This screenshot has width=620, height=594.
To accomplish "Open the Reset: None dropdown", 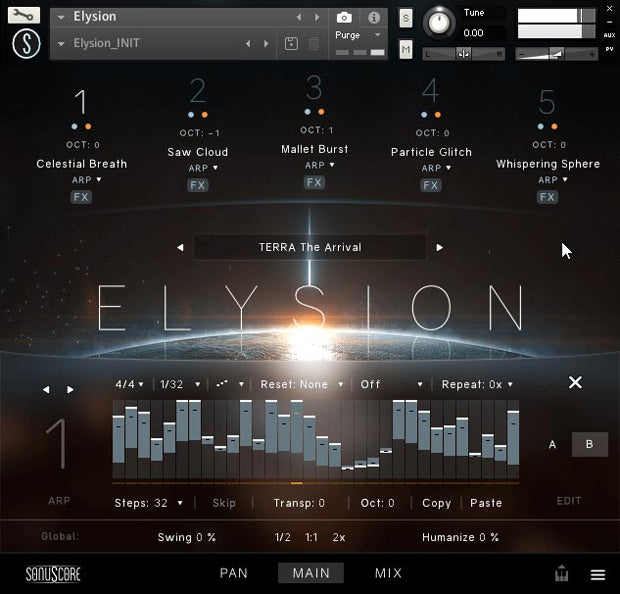I will [301, 384].
